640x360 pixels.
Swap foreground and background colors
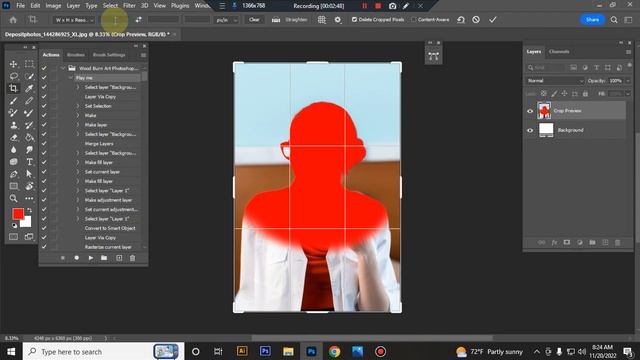[29, 210]
